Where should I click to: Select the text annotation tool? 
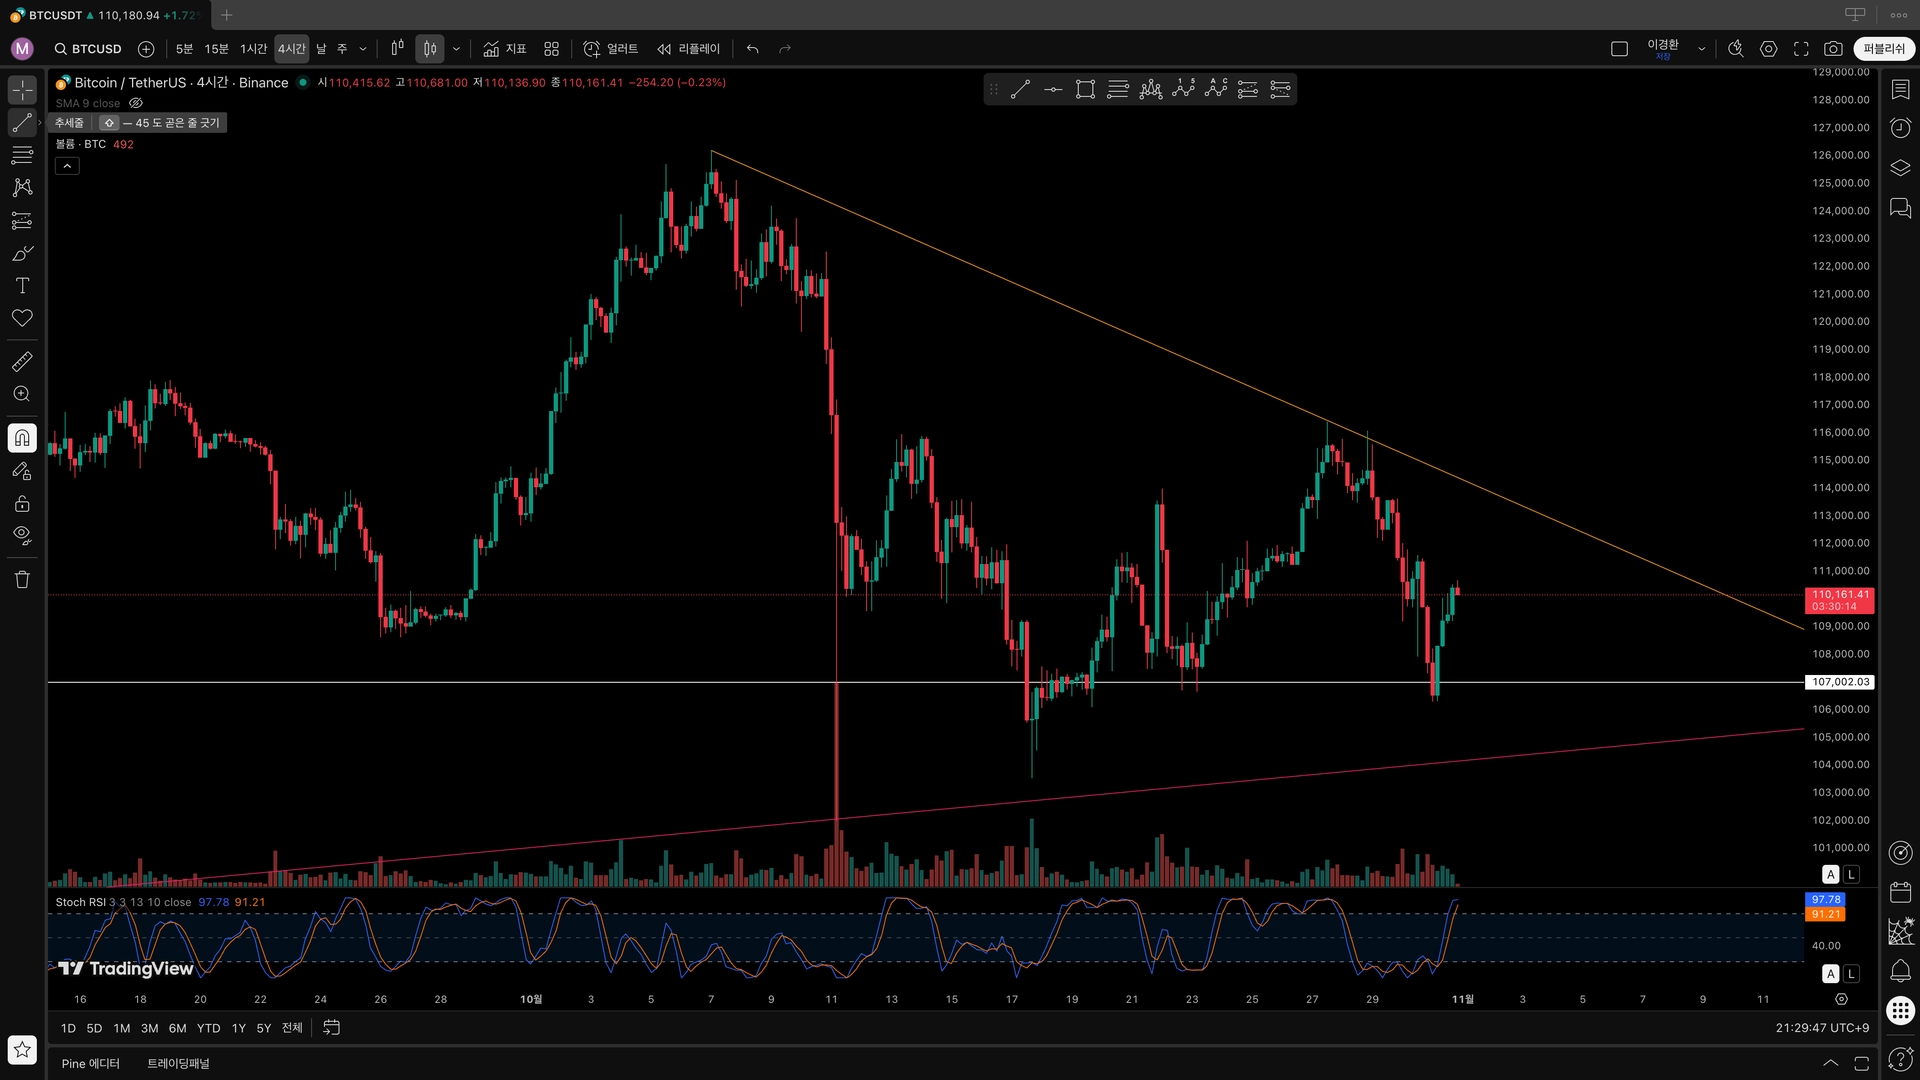tap(22, 286)
